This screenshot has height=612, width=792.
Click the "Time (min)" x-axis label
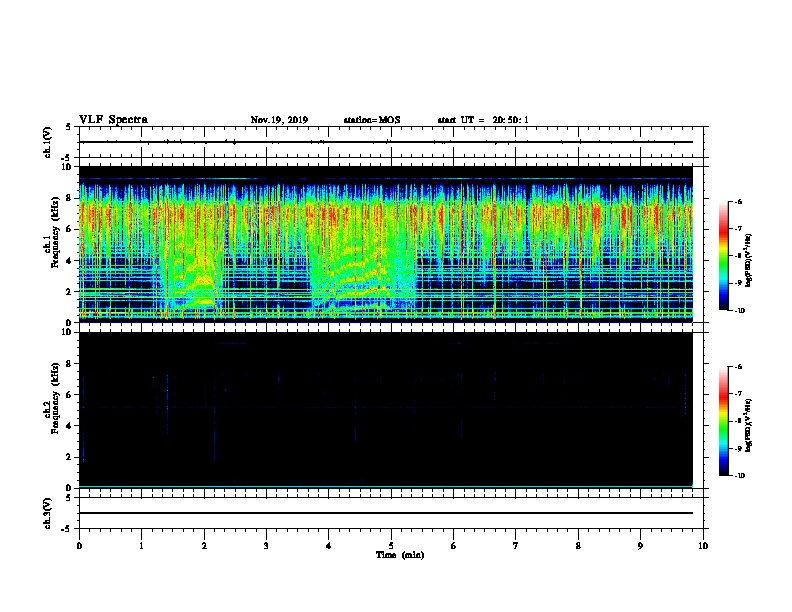pyautogui.click(x=400, y=555)
